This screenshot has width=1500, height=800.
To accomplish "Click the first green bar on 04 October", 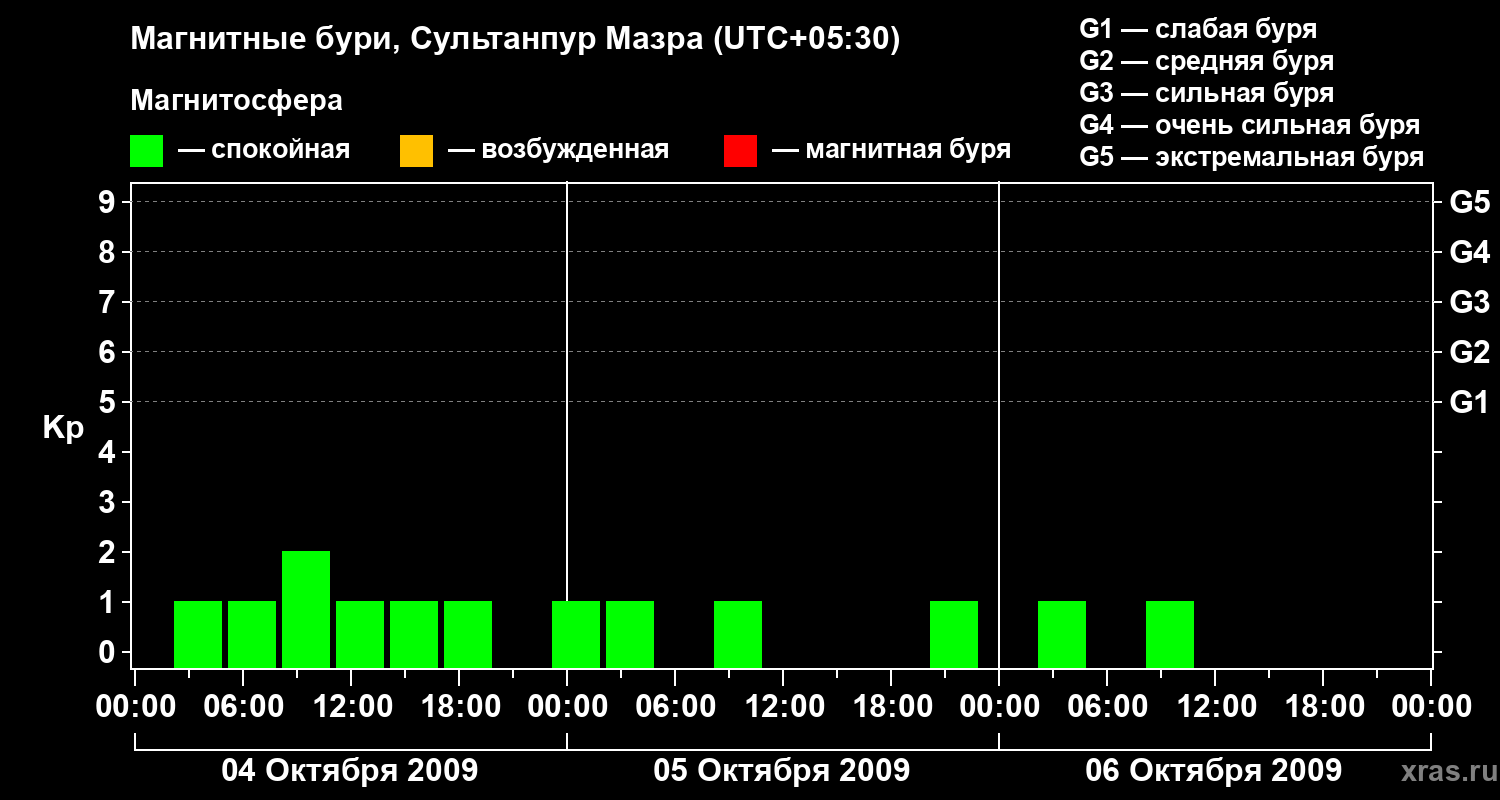I will (198, 633).
